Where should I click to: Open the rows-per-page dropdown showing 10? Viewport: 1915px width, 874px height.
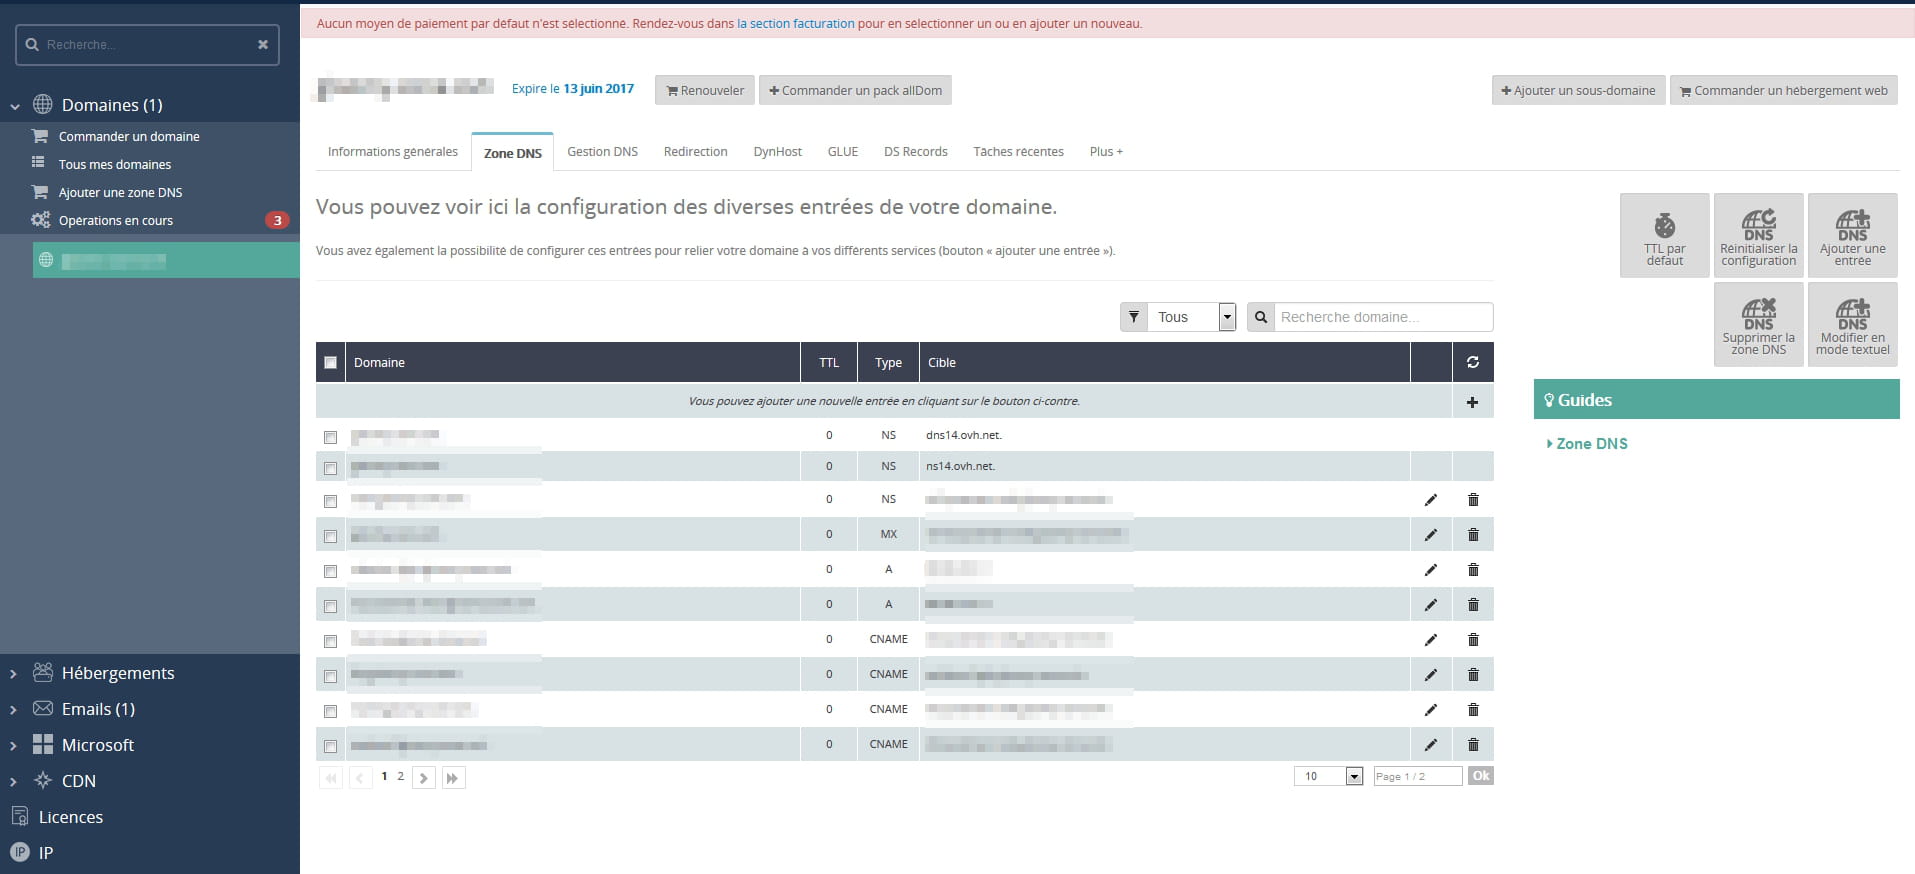coord(1329,776)
